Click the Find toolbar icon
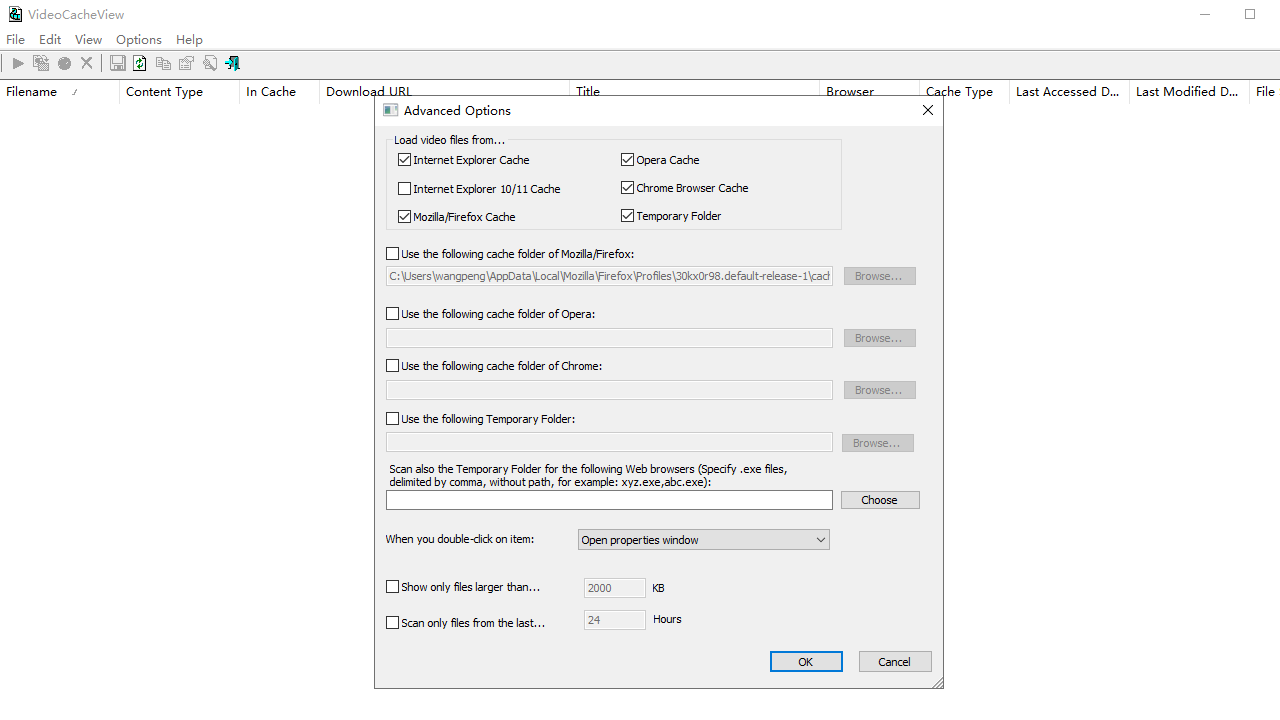 point(209,64)
